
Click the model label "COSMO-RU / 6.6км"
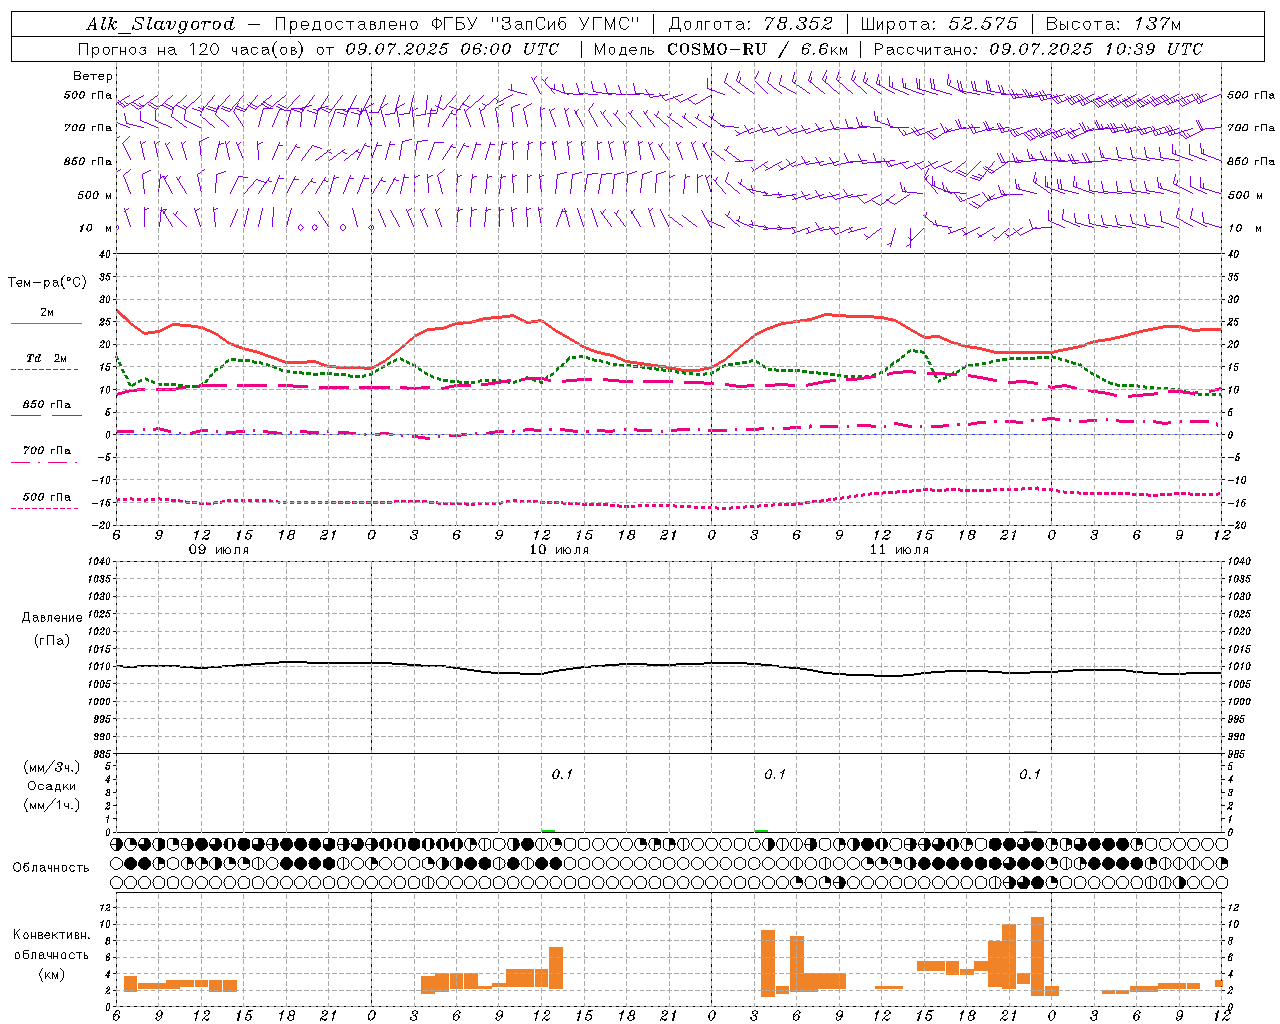[x=758, y=49]
